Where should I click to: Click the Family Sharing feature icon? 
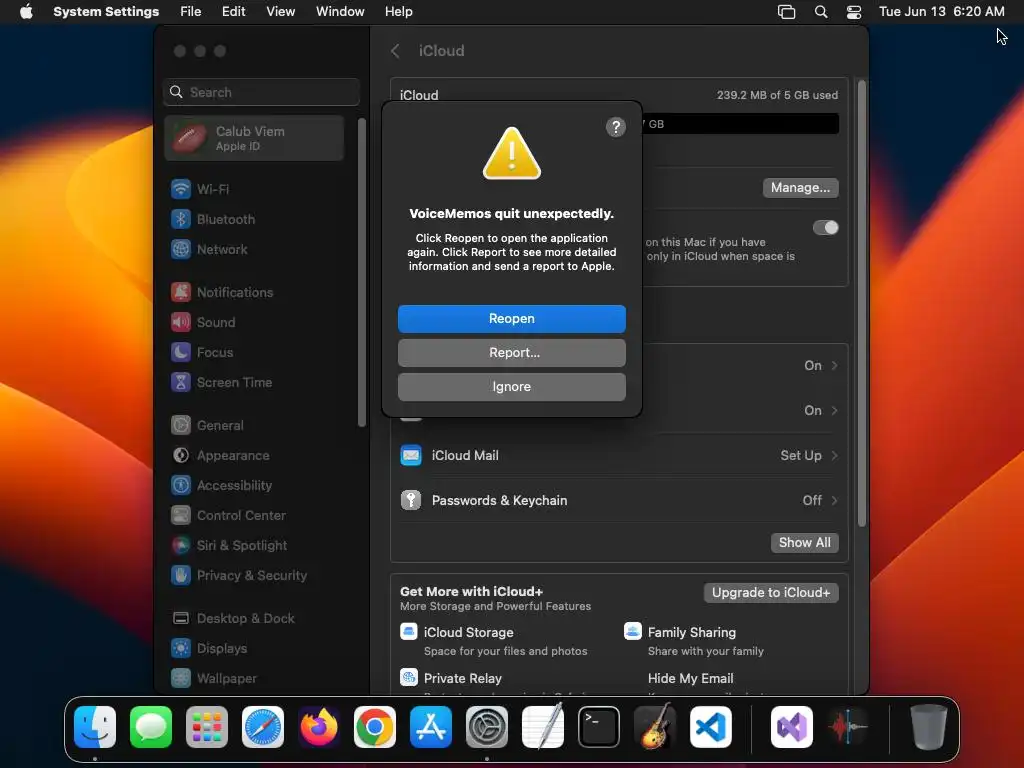(633, 632)
